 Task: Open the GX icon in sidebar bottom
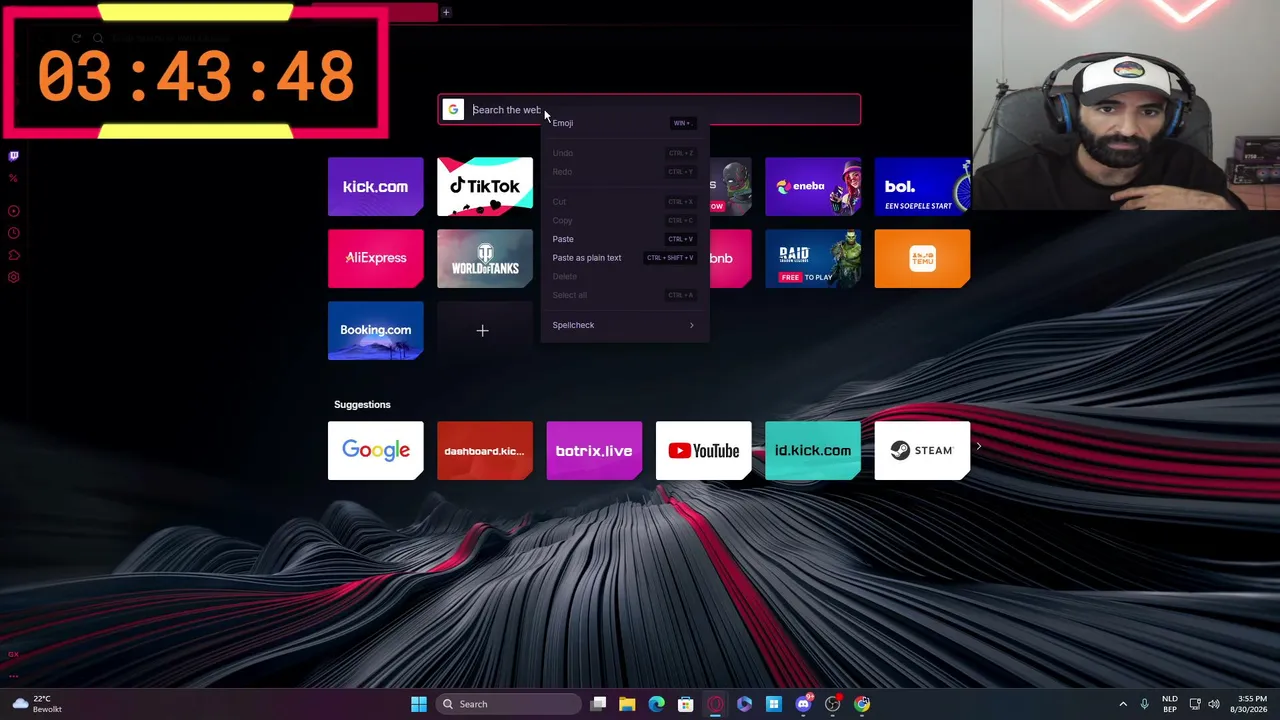coord(14,655)
